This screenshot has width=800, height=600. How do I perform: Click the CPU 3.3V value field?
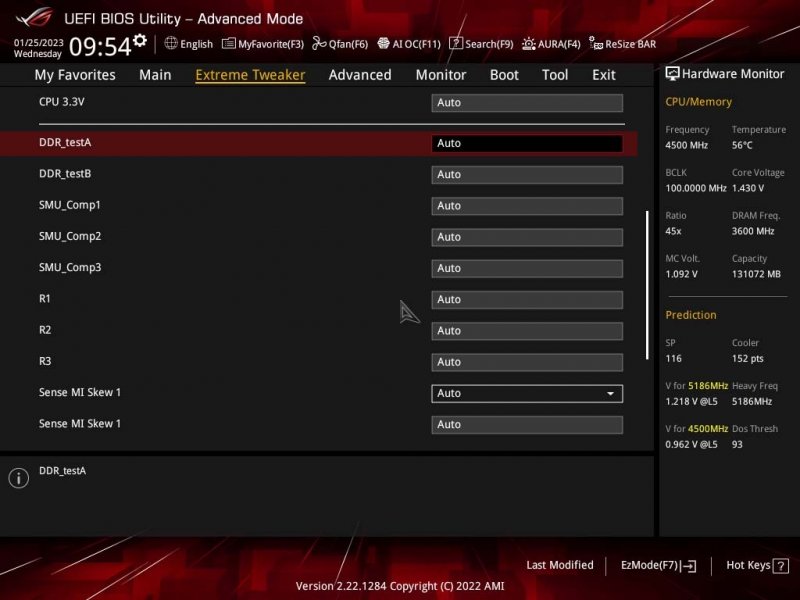pyautogui.click(x=527, y=103)
